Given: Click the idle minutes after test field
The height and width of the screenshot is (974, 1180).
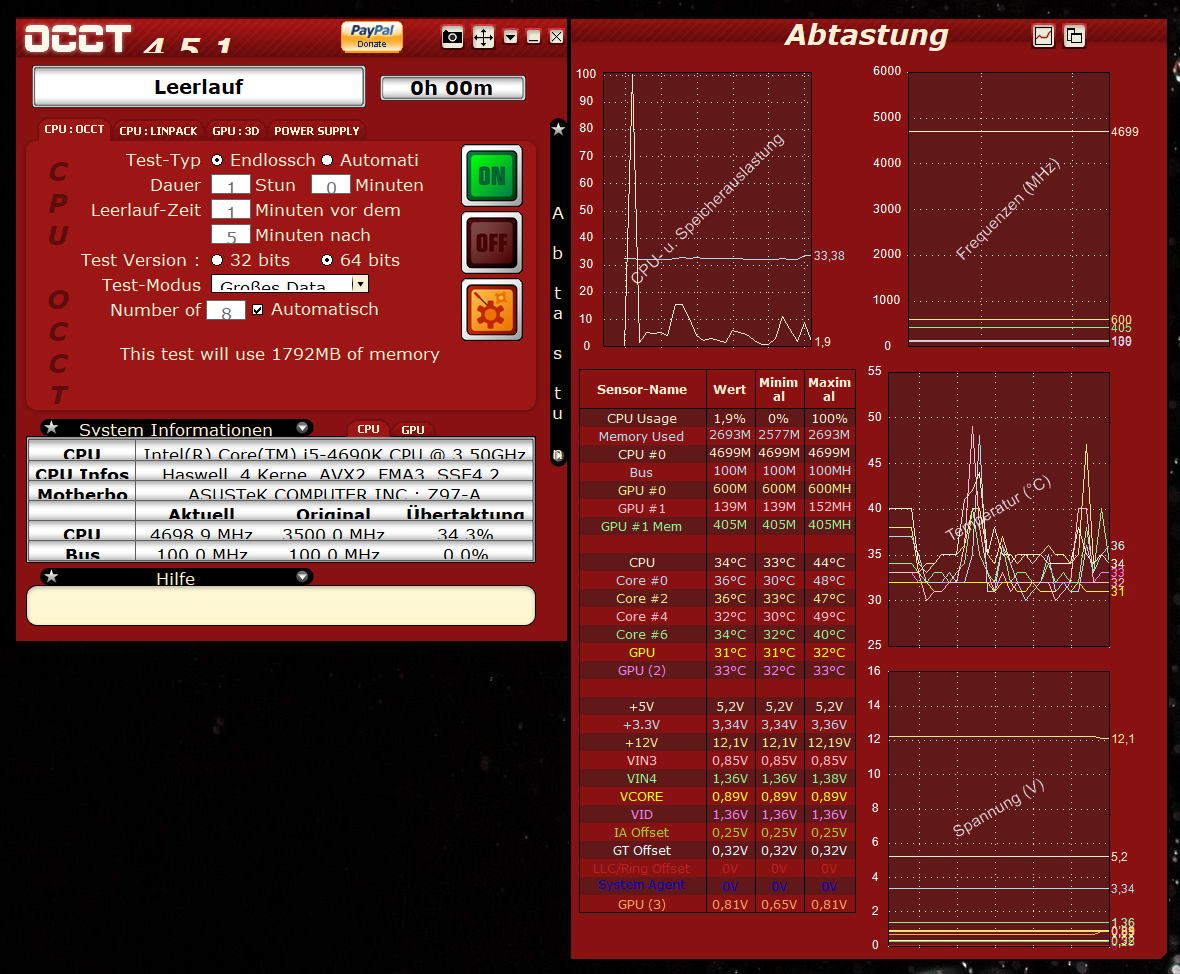Looking at the screenshot, I should [x=230, y=234].
